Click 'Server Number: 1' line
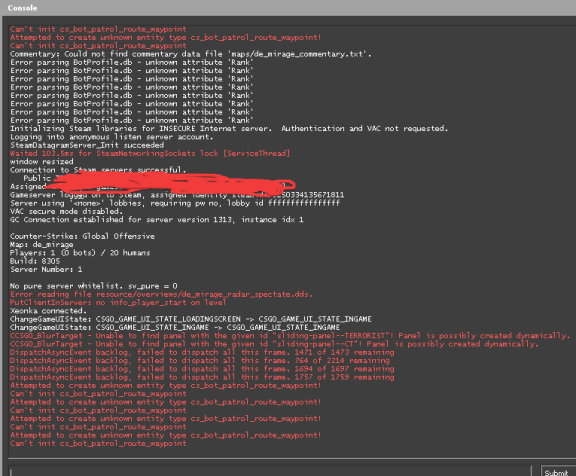The image size is (576, 476). (46, 270)
